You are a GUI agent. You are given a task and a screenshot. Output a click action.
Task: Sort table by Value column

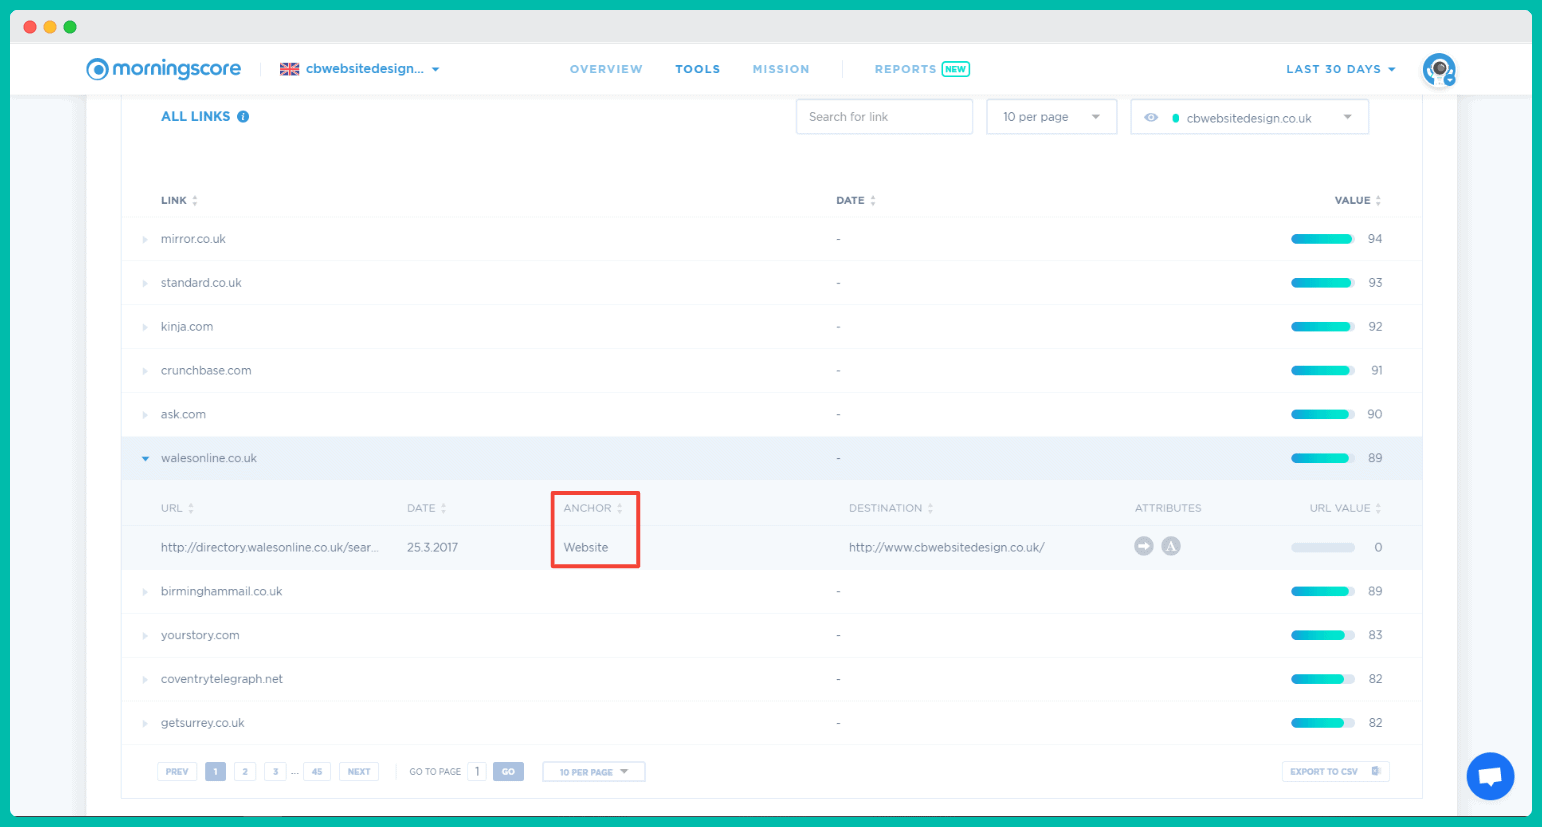(x=1358, y=201)
